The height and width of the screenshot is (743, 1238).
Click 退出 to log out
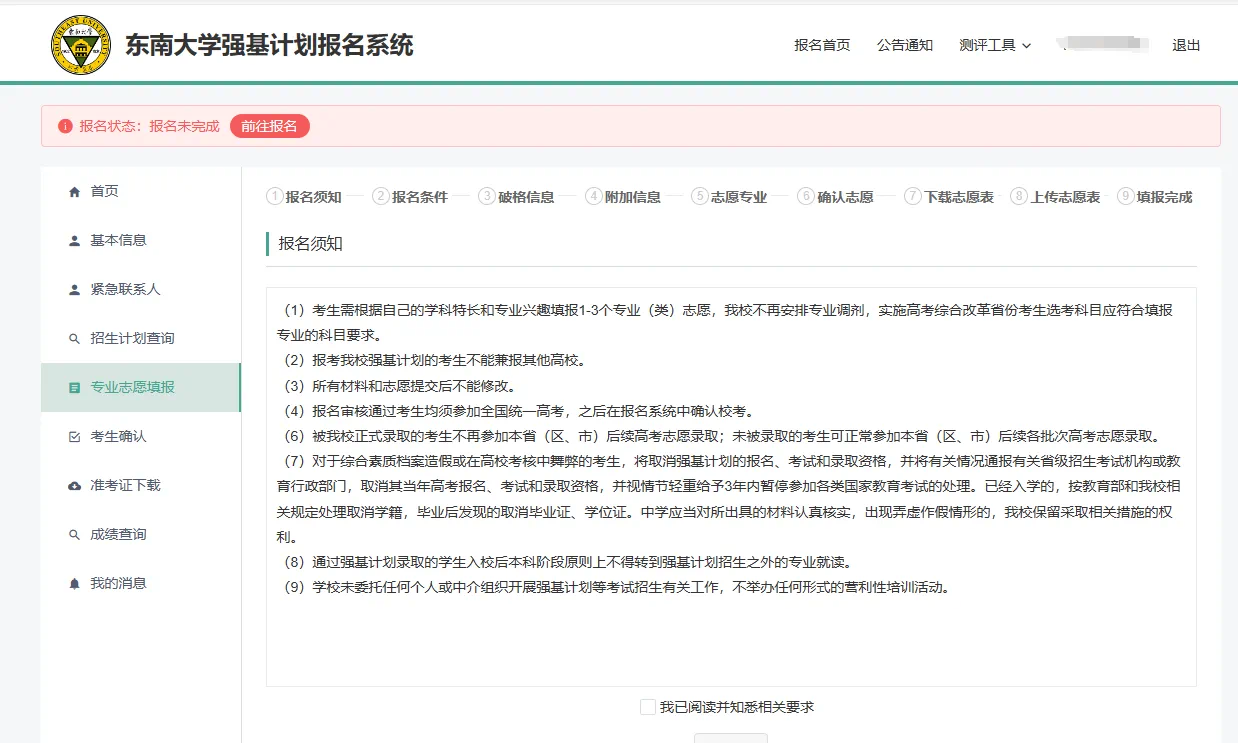pos(1186,45)
